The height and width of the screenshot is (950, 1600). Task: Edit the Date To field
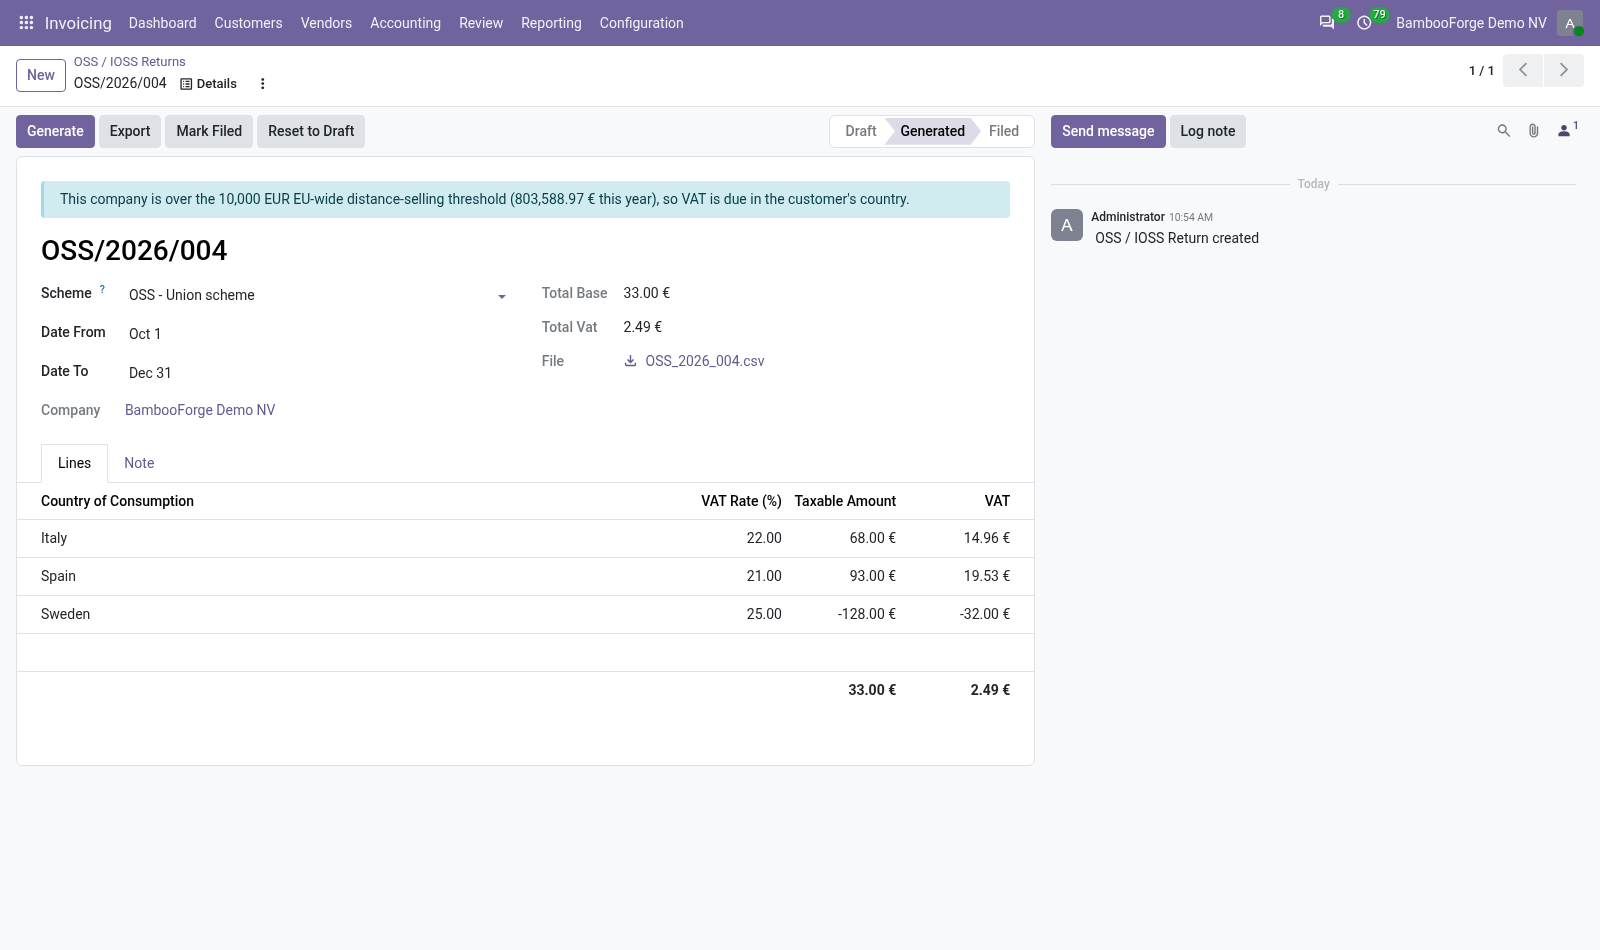318,373
